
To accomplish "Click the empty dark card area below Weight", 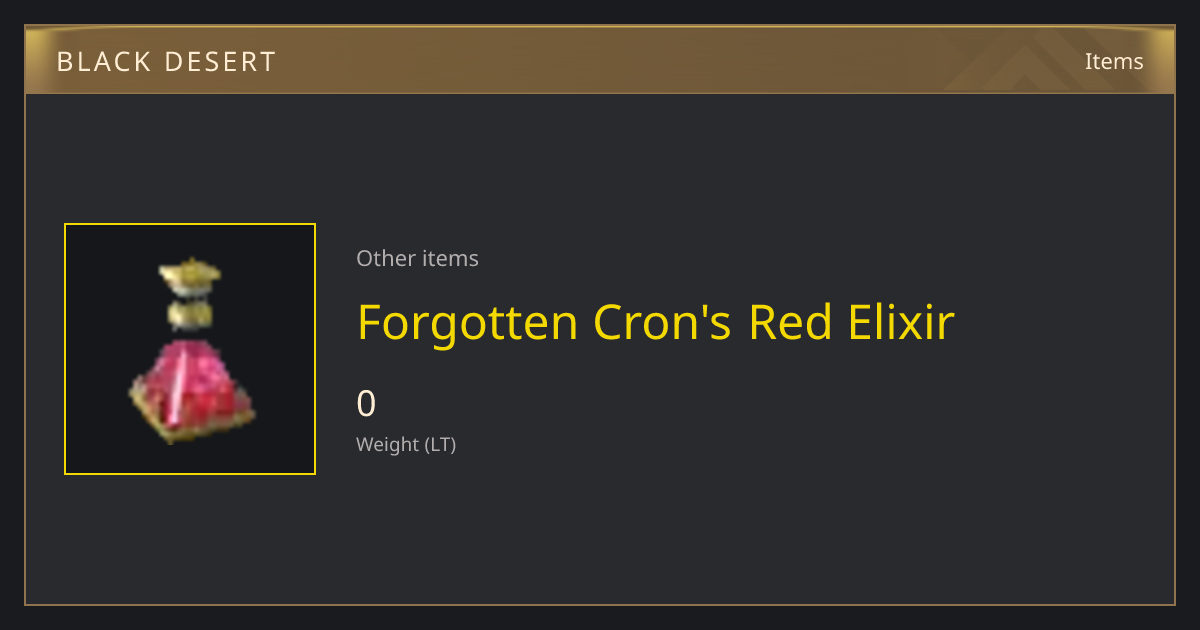I will tap(600, 530).
